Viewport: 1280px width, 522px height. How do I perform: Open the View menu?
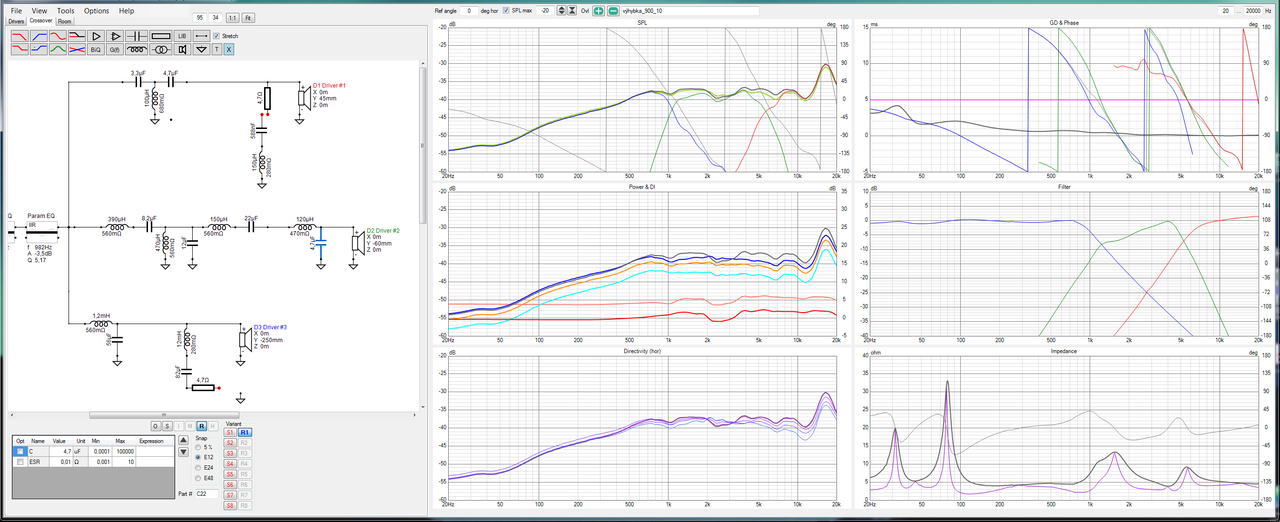point(39,11)
